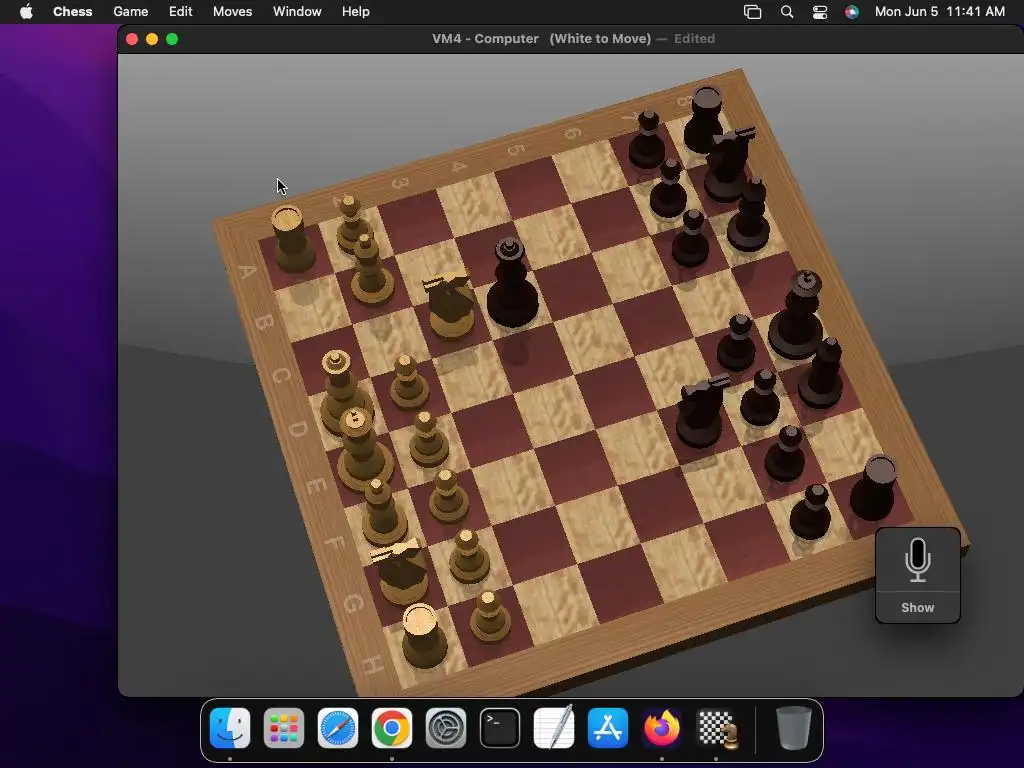Click the date and time in the menu bar
This screenshot has height=768, width=1024.
click(x=940, y=12)
